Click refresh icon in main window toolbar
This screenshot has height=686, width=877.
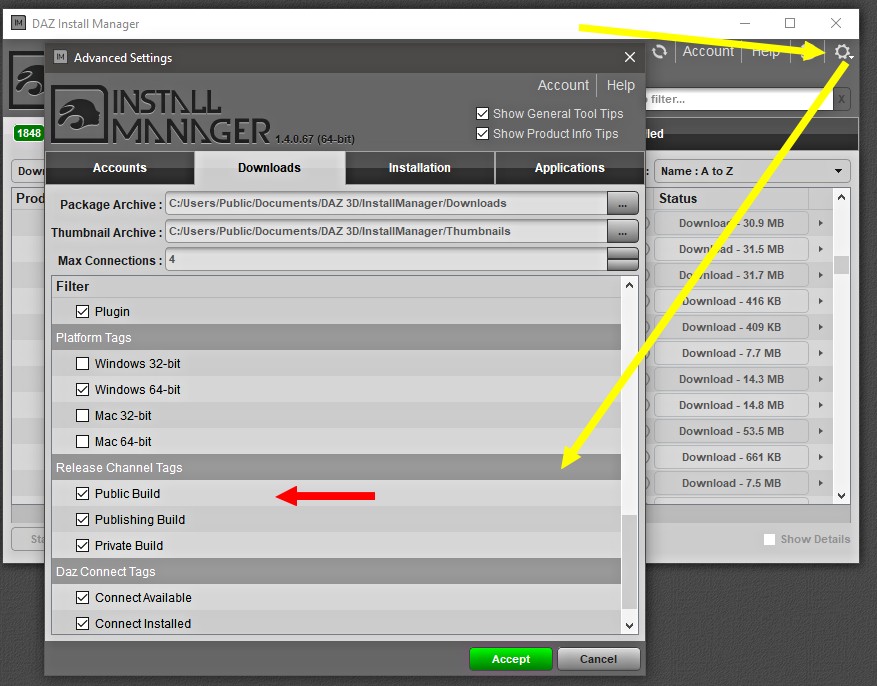[x=659, y=51]
